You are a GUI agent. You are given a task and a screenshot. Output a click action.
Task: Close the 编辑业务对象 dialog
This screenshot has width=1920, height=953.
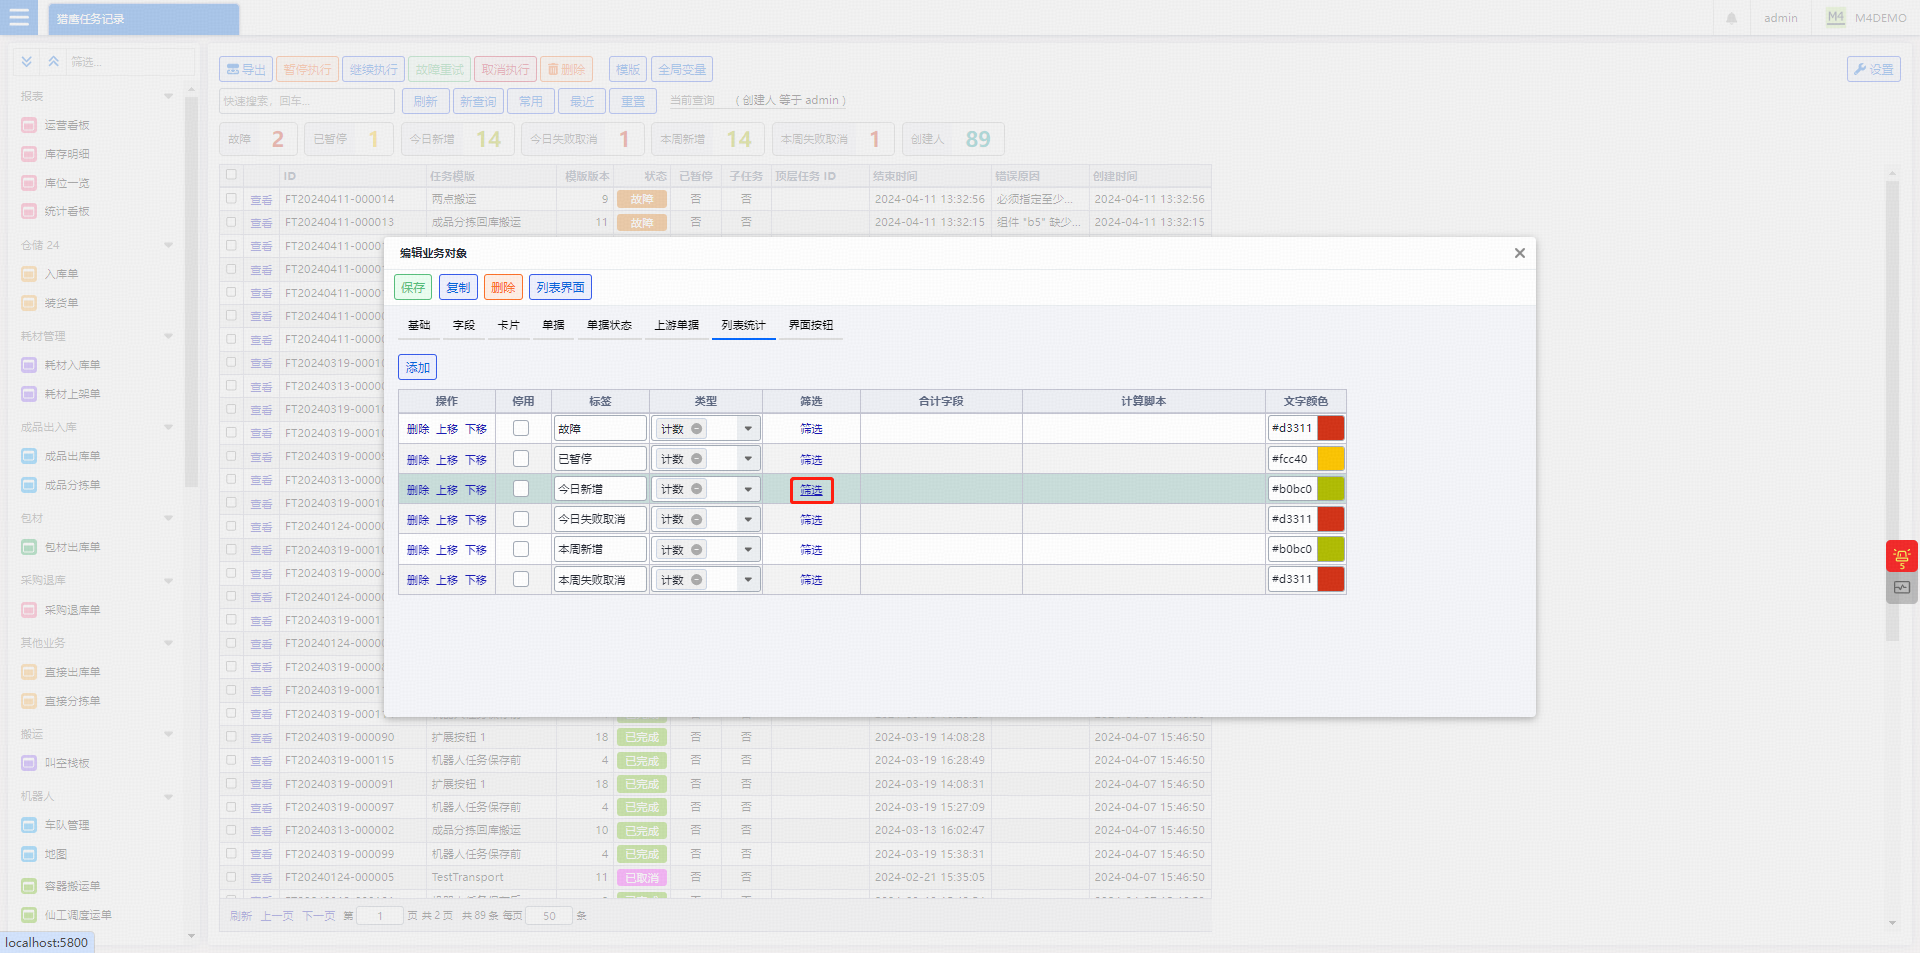click(1519, 253)
